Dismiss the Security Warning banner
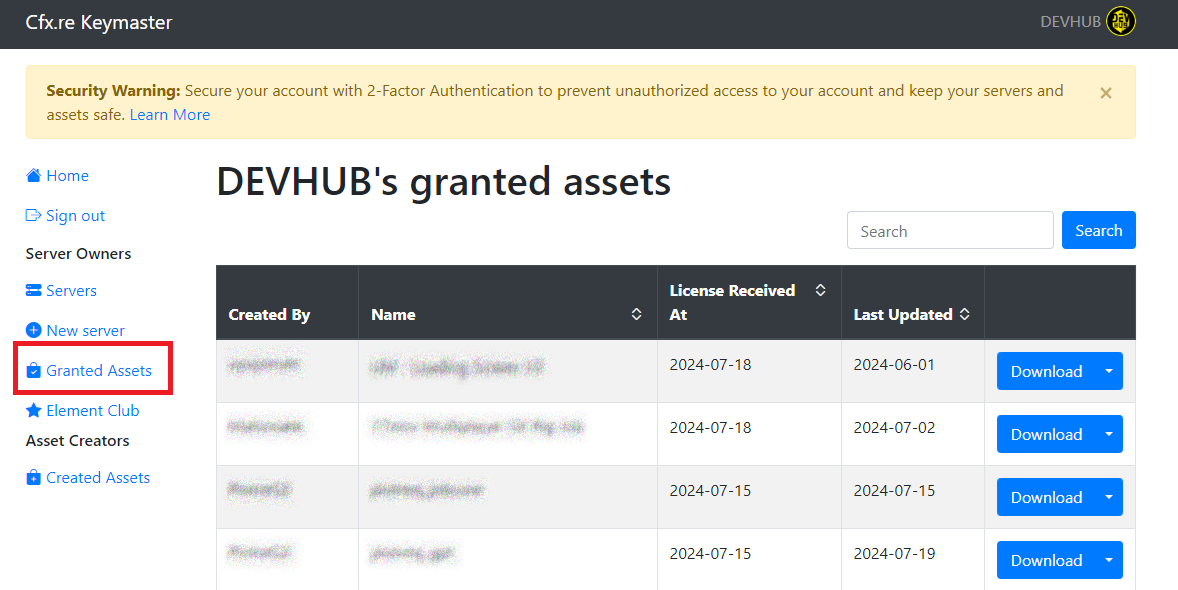Viewport: 1178px width, 590px height. (1105, 93)
